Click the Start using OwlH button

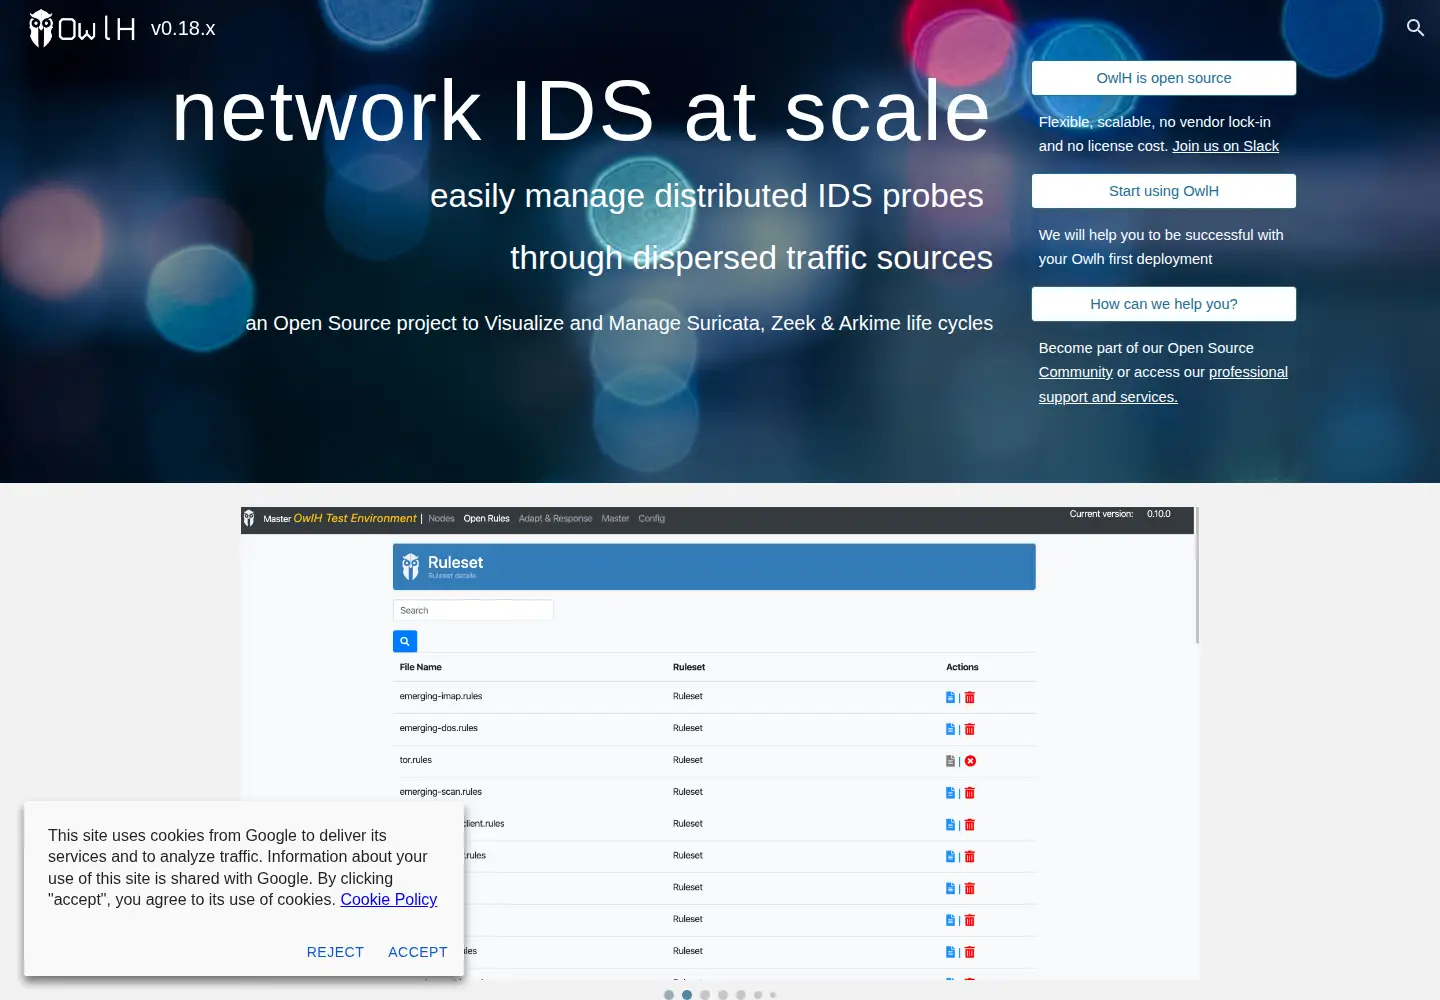coord(1164,191)
